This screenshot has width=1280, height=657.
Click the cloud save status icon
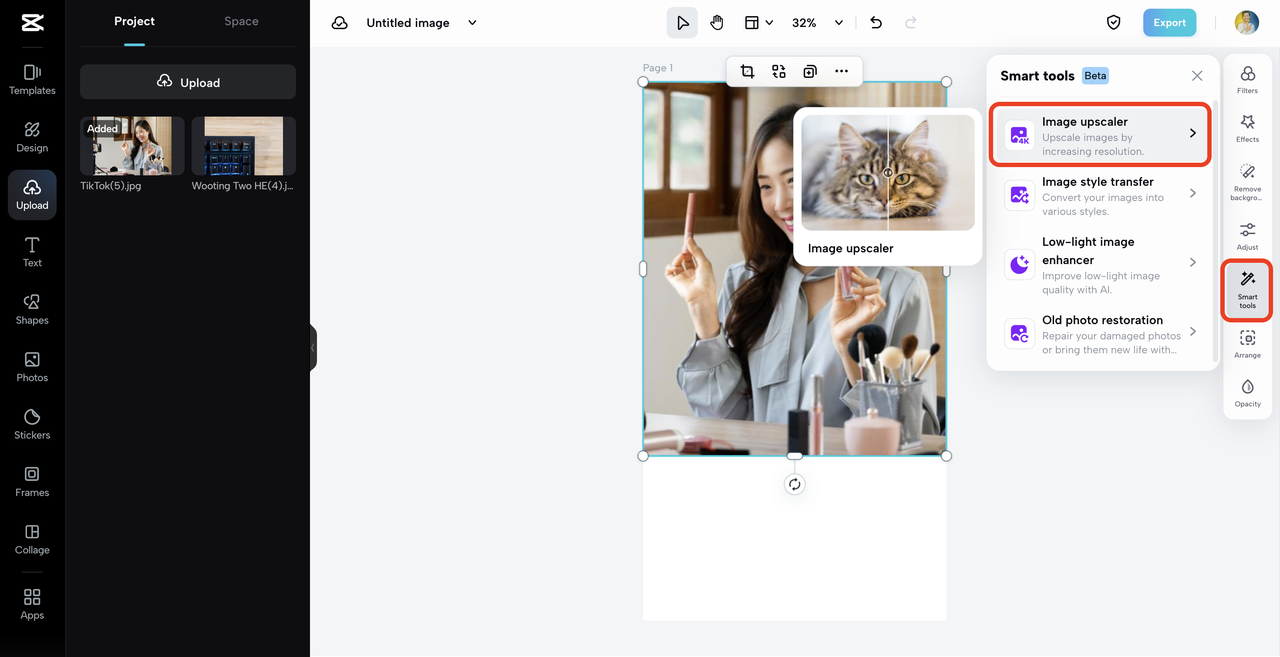340,23
